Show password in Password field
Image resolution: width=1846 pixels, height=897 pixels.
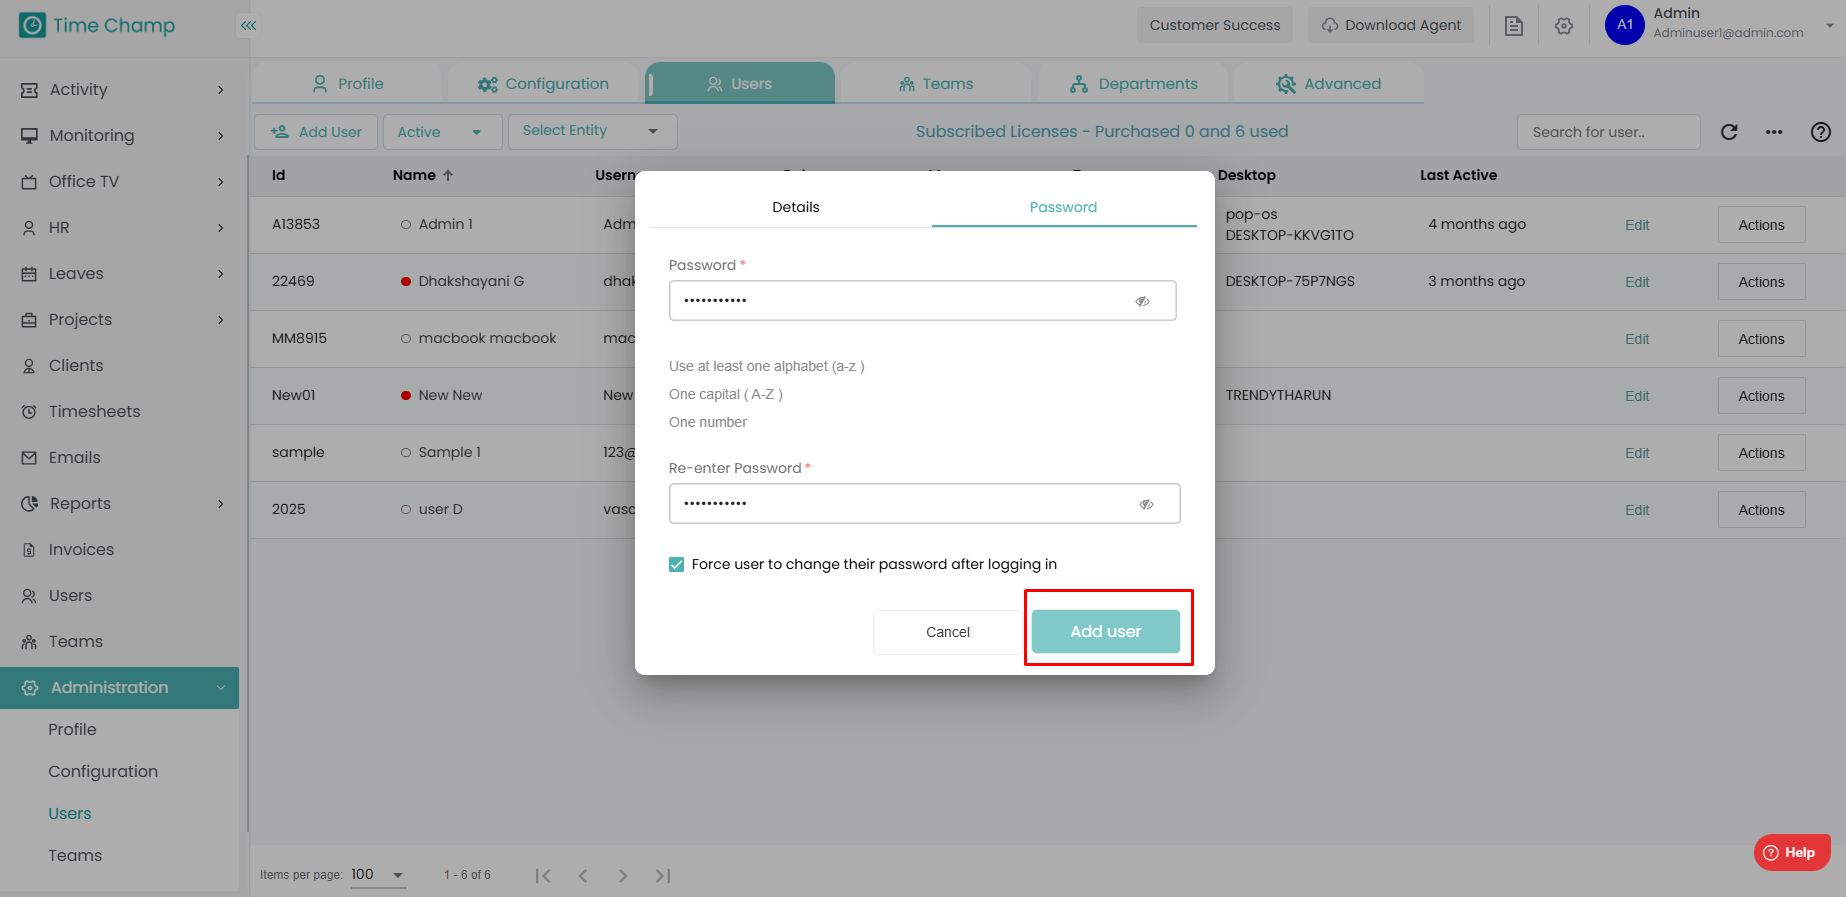[x=1142, y=301]
